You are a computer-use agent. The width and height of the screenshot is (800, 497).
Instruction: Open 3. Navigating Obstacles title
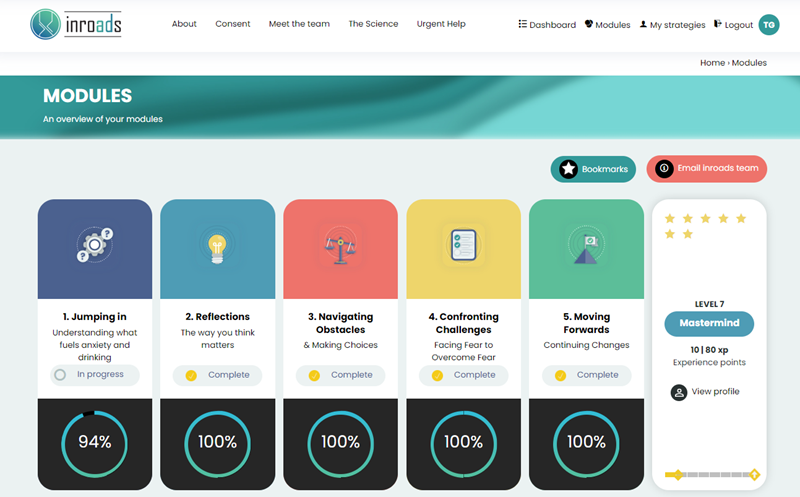click(x=340, y=323)
